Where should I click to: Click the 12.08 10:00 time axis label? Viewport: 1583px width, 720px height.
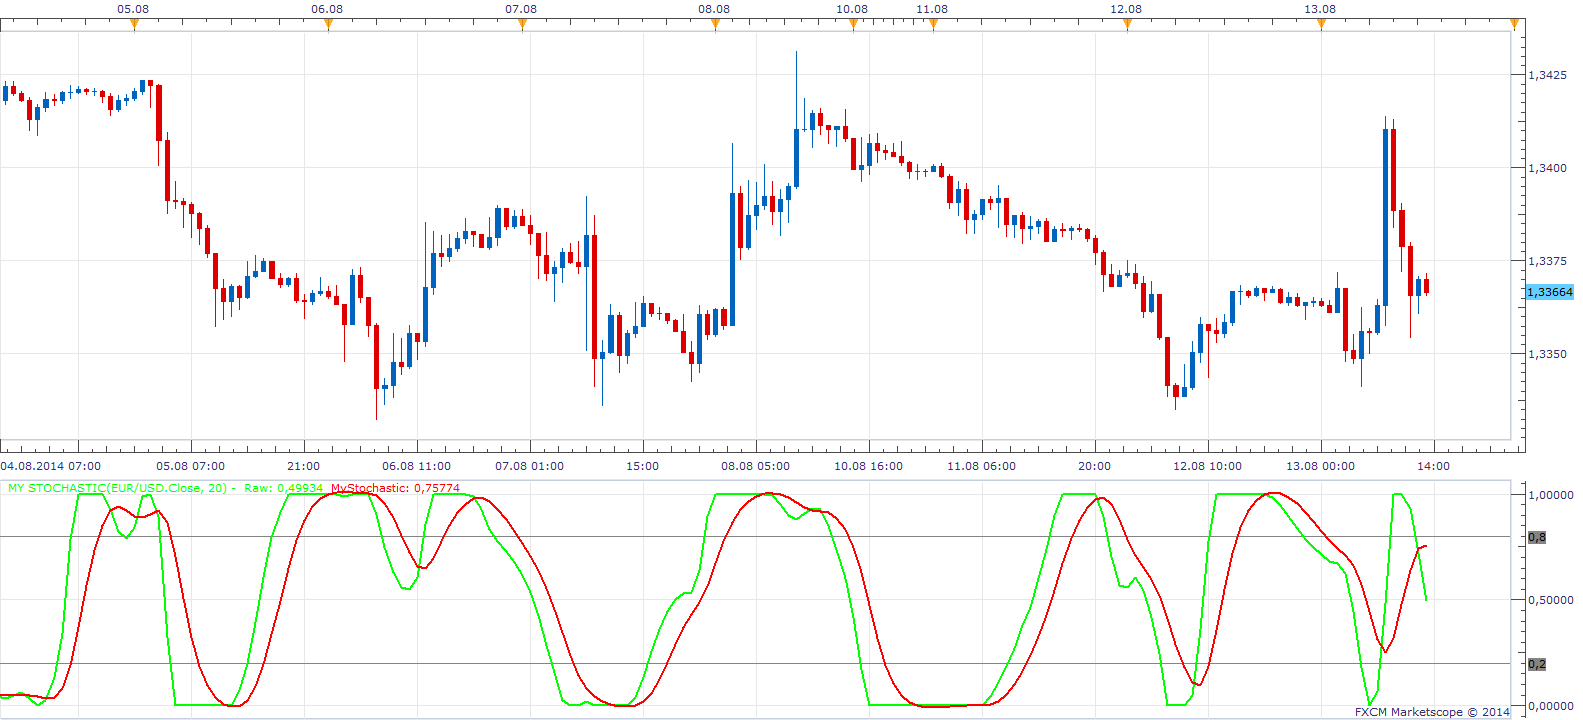point(1208,466)
